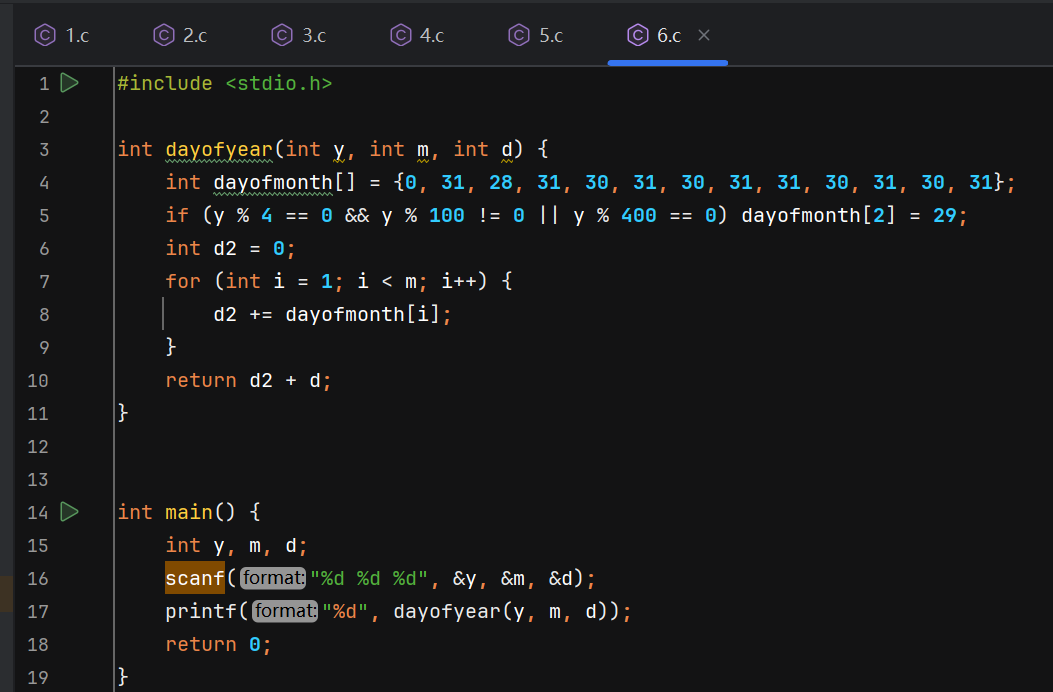Open the 4.c tab
The width and height of the screenshot is (1053, 692).
pos(431,35)
